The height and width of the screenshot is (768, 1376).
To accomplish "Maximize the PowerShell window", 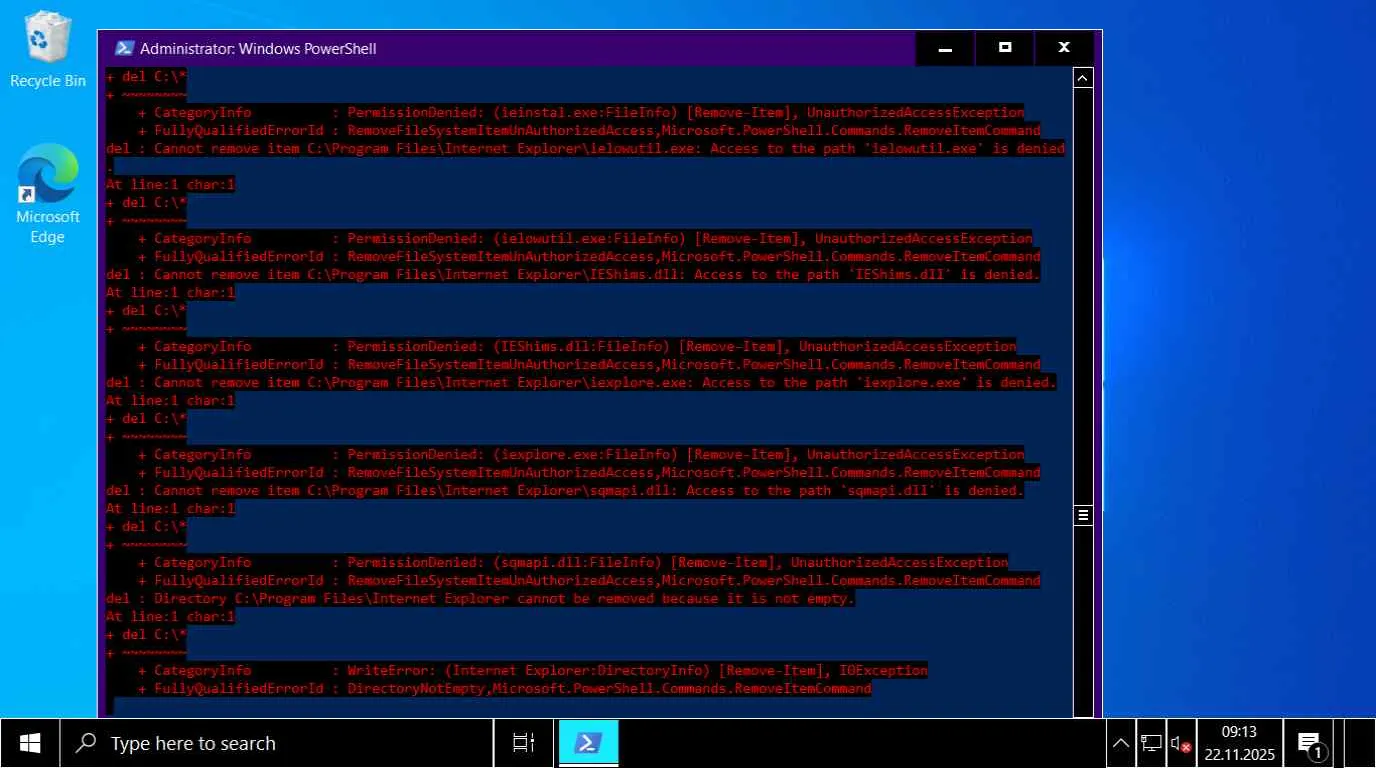I will coord(1004,48).
